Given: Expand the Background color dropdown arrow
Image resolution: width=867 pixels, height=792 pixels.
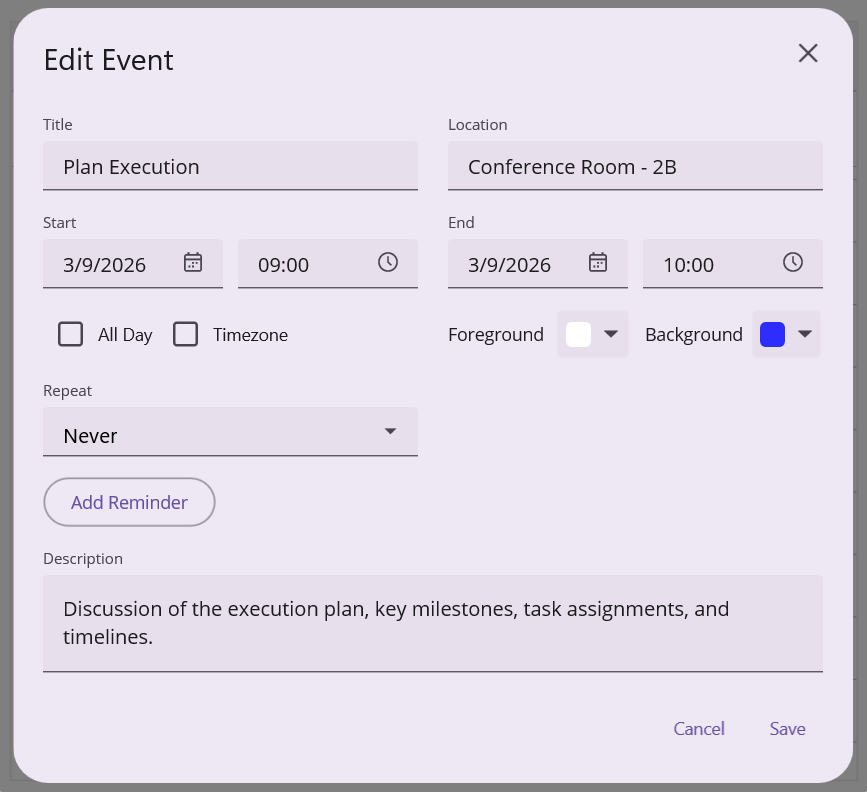Looking at the screenshot, I should [805, 334].
